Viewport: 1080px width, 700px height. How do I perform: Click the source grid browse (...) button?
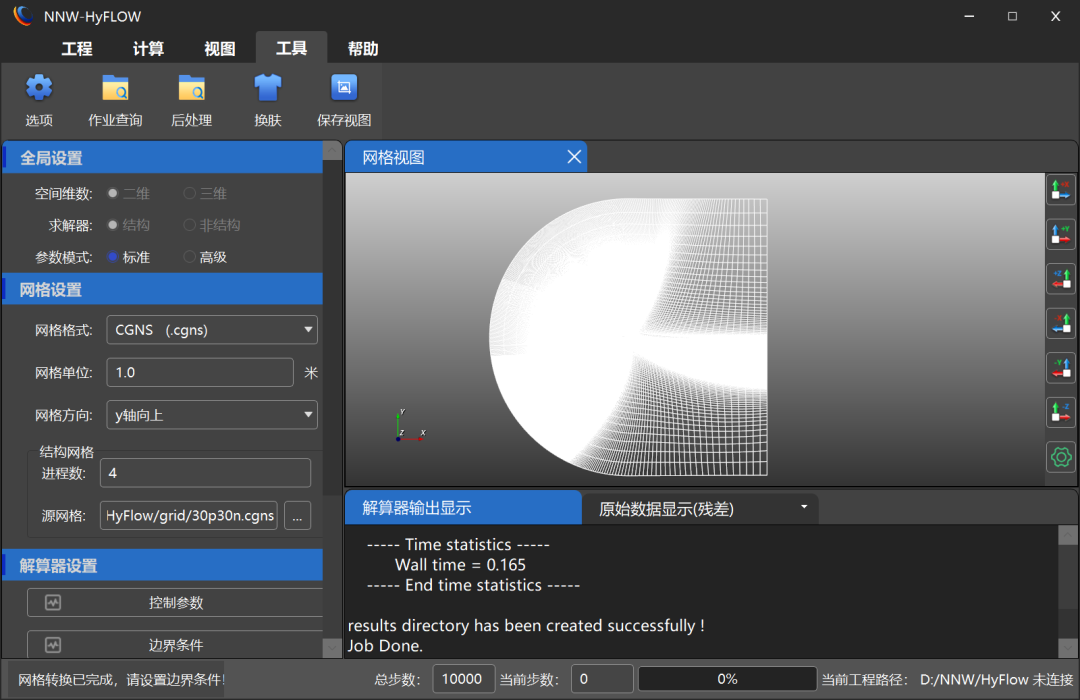coord(298,515)
